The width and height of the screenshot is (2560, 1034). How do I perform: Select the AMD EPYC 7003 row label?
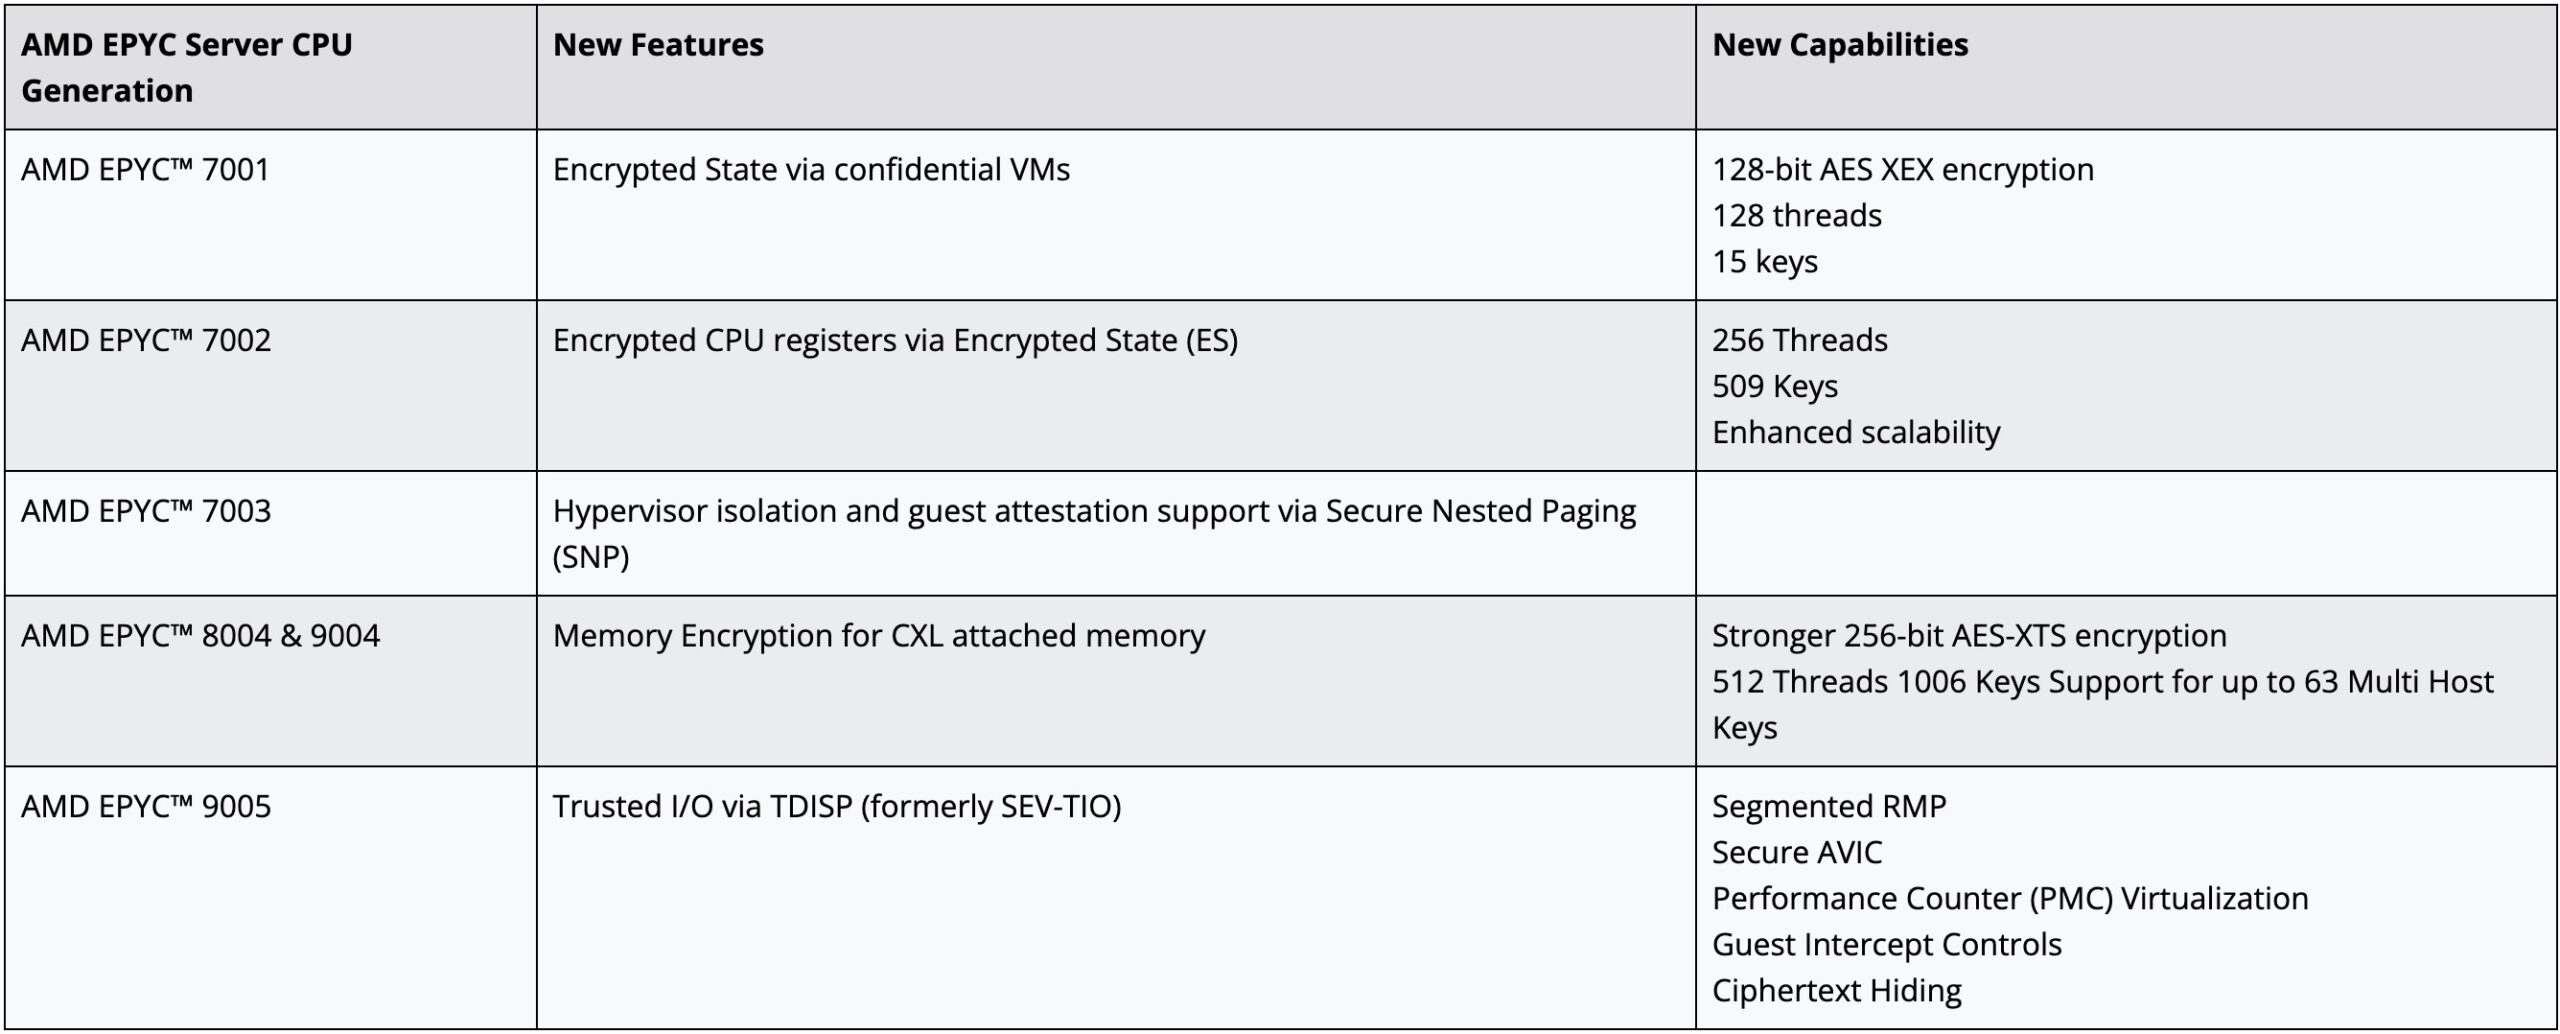pyautogui.click(x=146, y=512)
